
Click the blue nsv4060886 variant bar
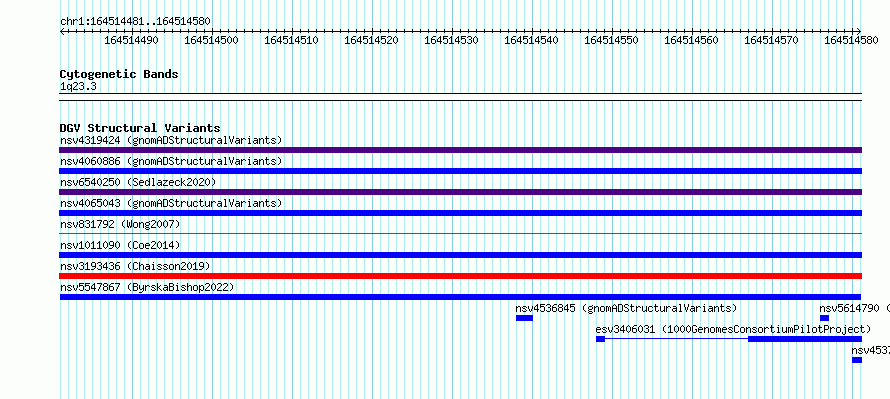[x=460, y=171]
